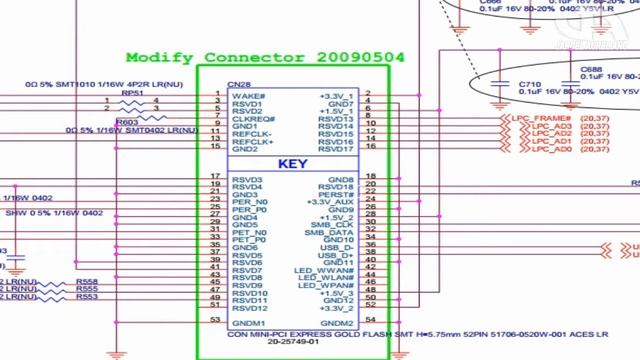Click the +3.3V_1 power pin label
Screen dimensions: 640x360
337,96
